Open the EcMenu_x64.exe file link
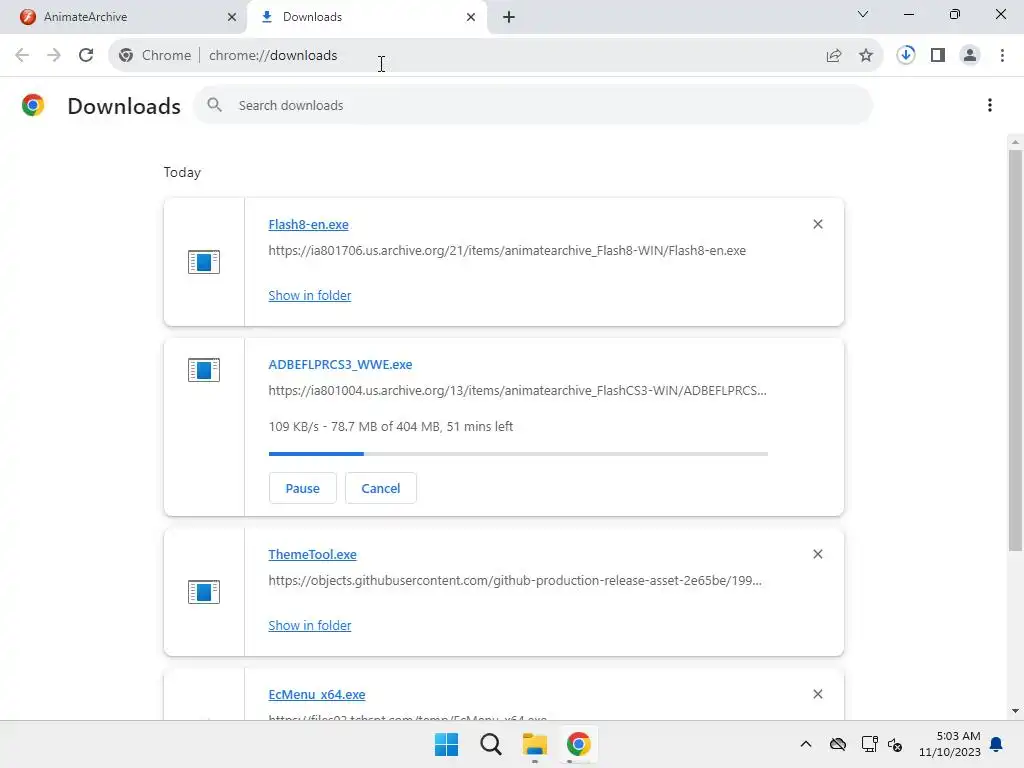 (317, 694)
